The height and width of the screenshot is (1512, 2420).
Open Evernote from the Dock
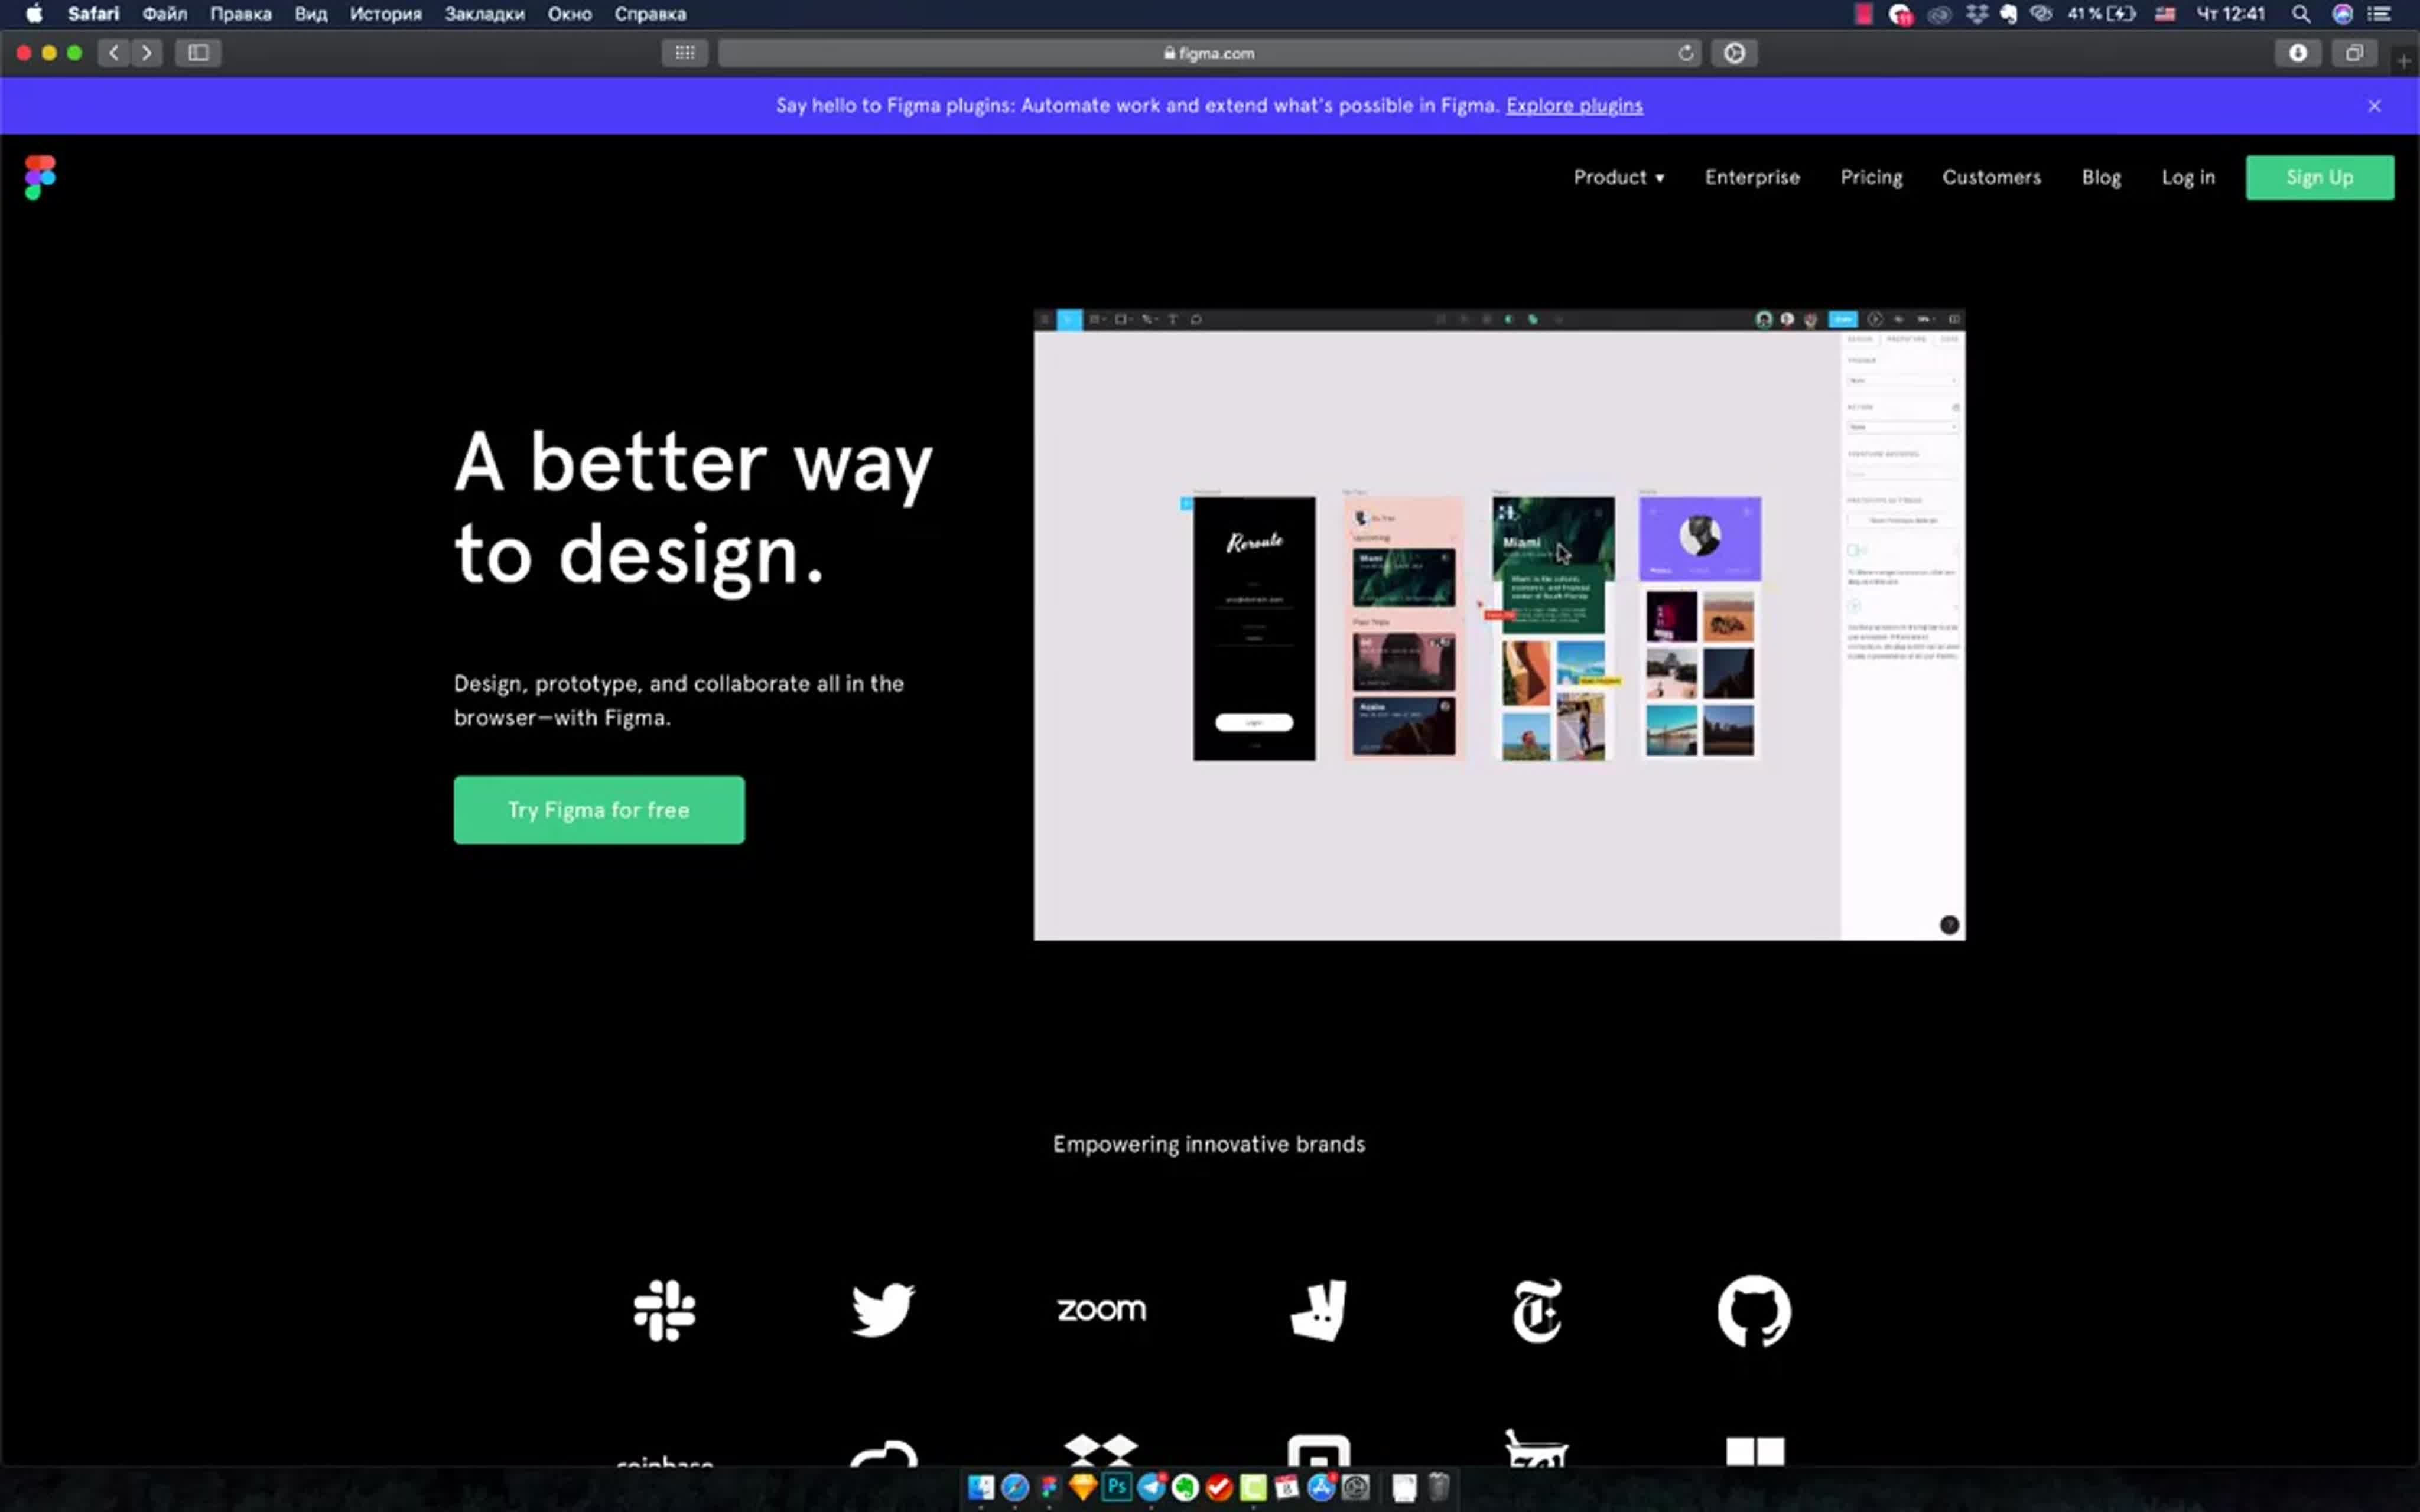click(x=1185, y=1488)
